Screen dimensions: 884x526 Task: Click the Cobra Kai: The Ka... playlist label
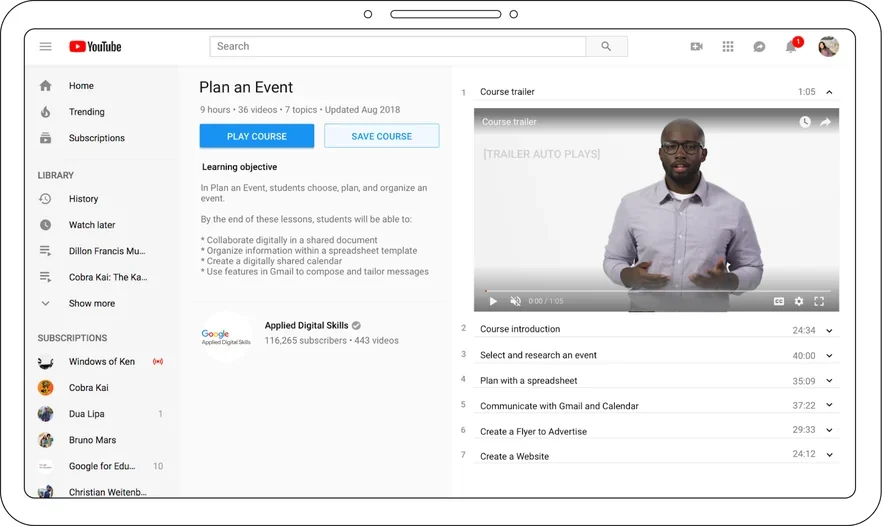pos(108,277)
